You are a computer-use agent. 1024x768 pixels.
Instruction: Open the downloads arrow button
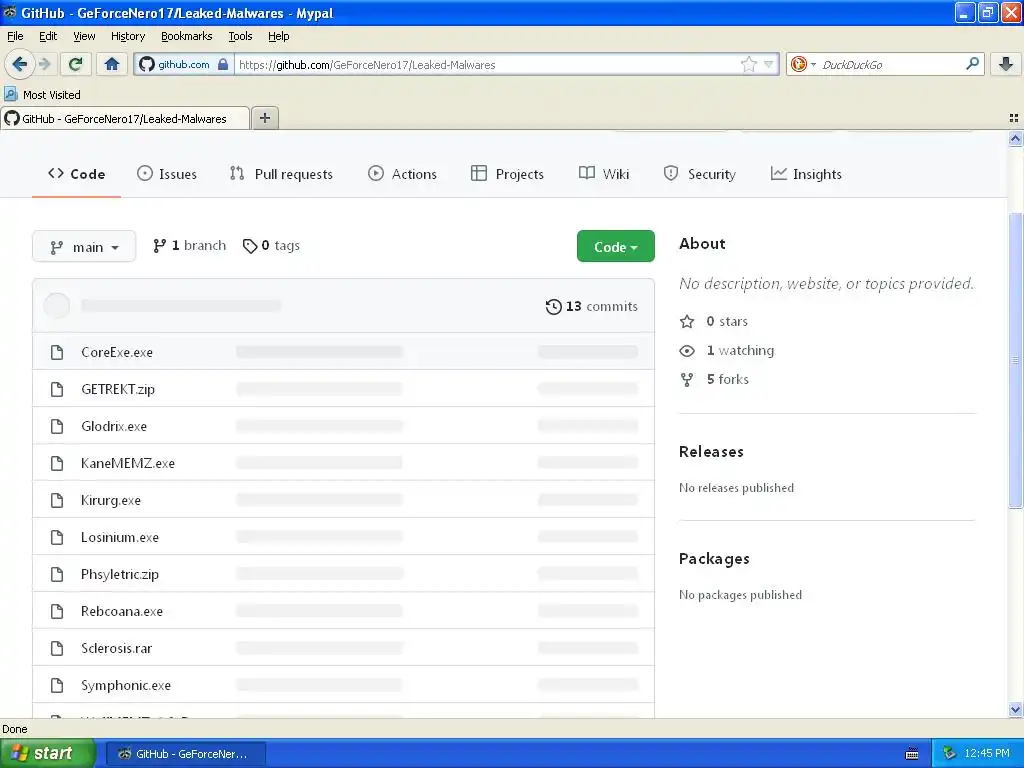(1006, 64)
